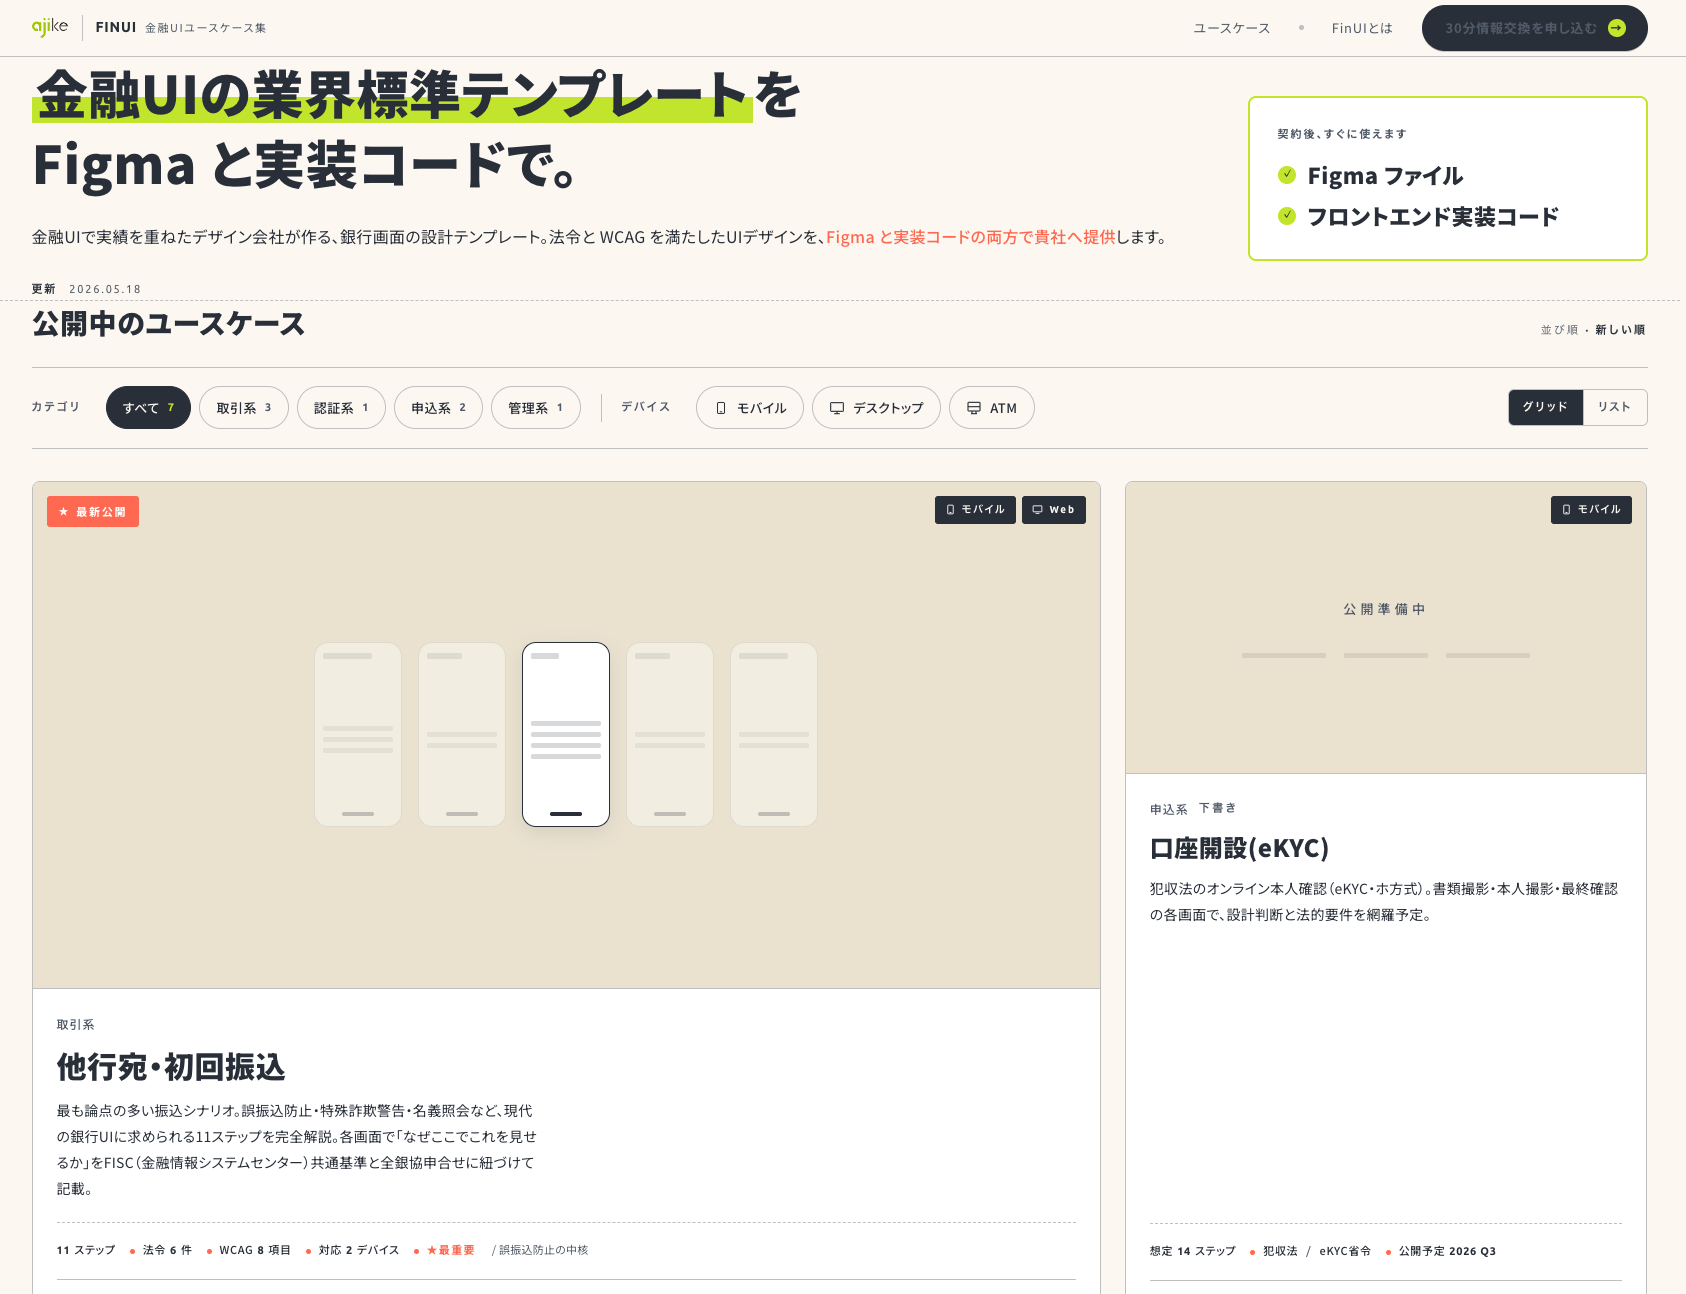The height and width of the screenshot is (1294, 1686).
Task: Open 口座開設(eKYC) card title
Action: 1239,848
